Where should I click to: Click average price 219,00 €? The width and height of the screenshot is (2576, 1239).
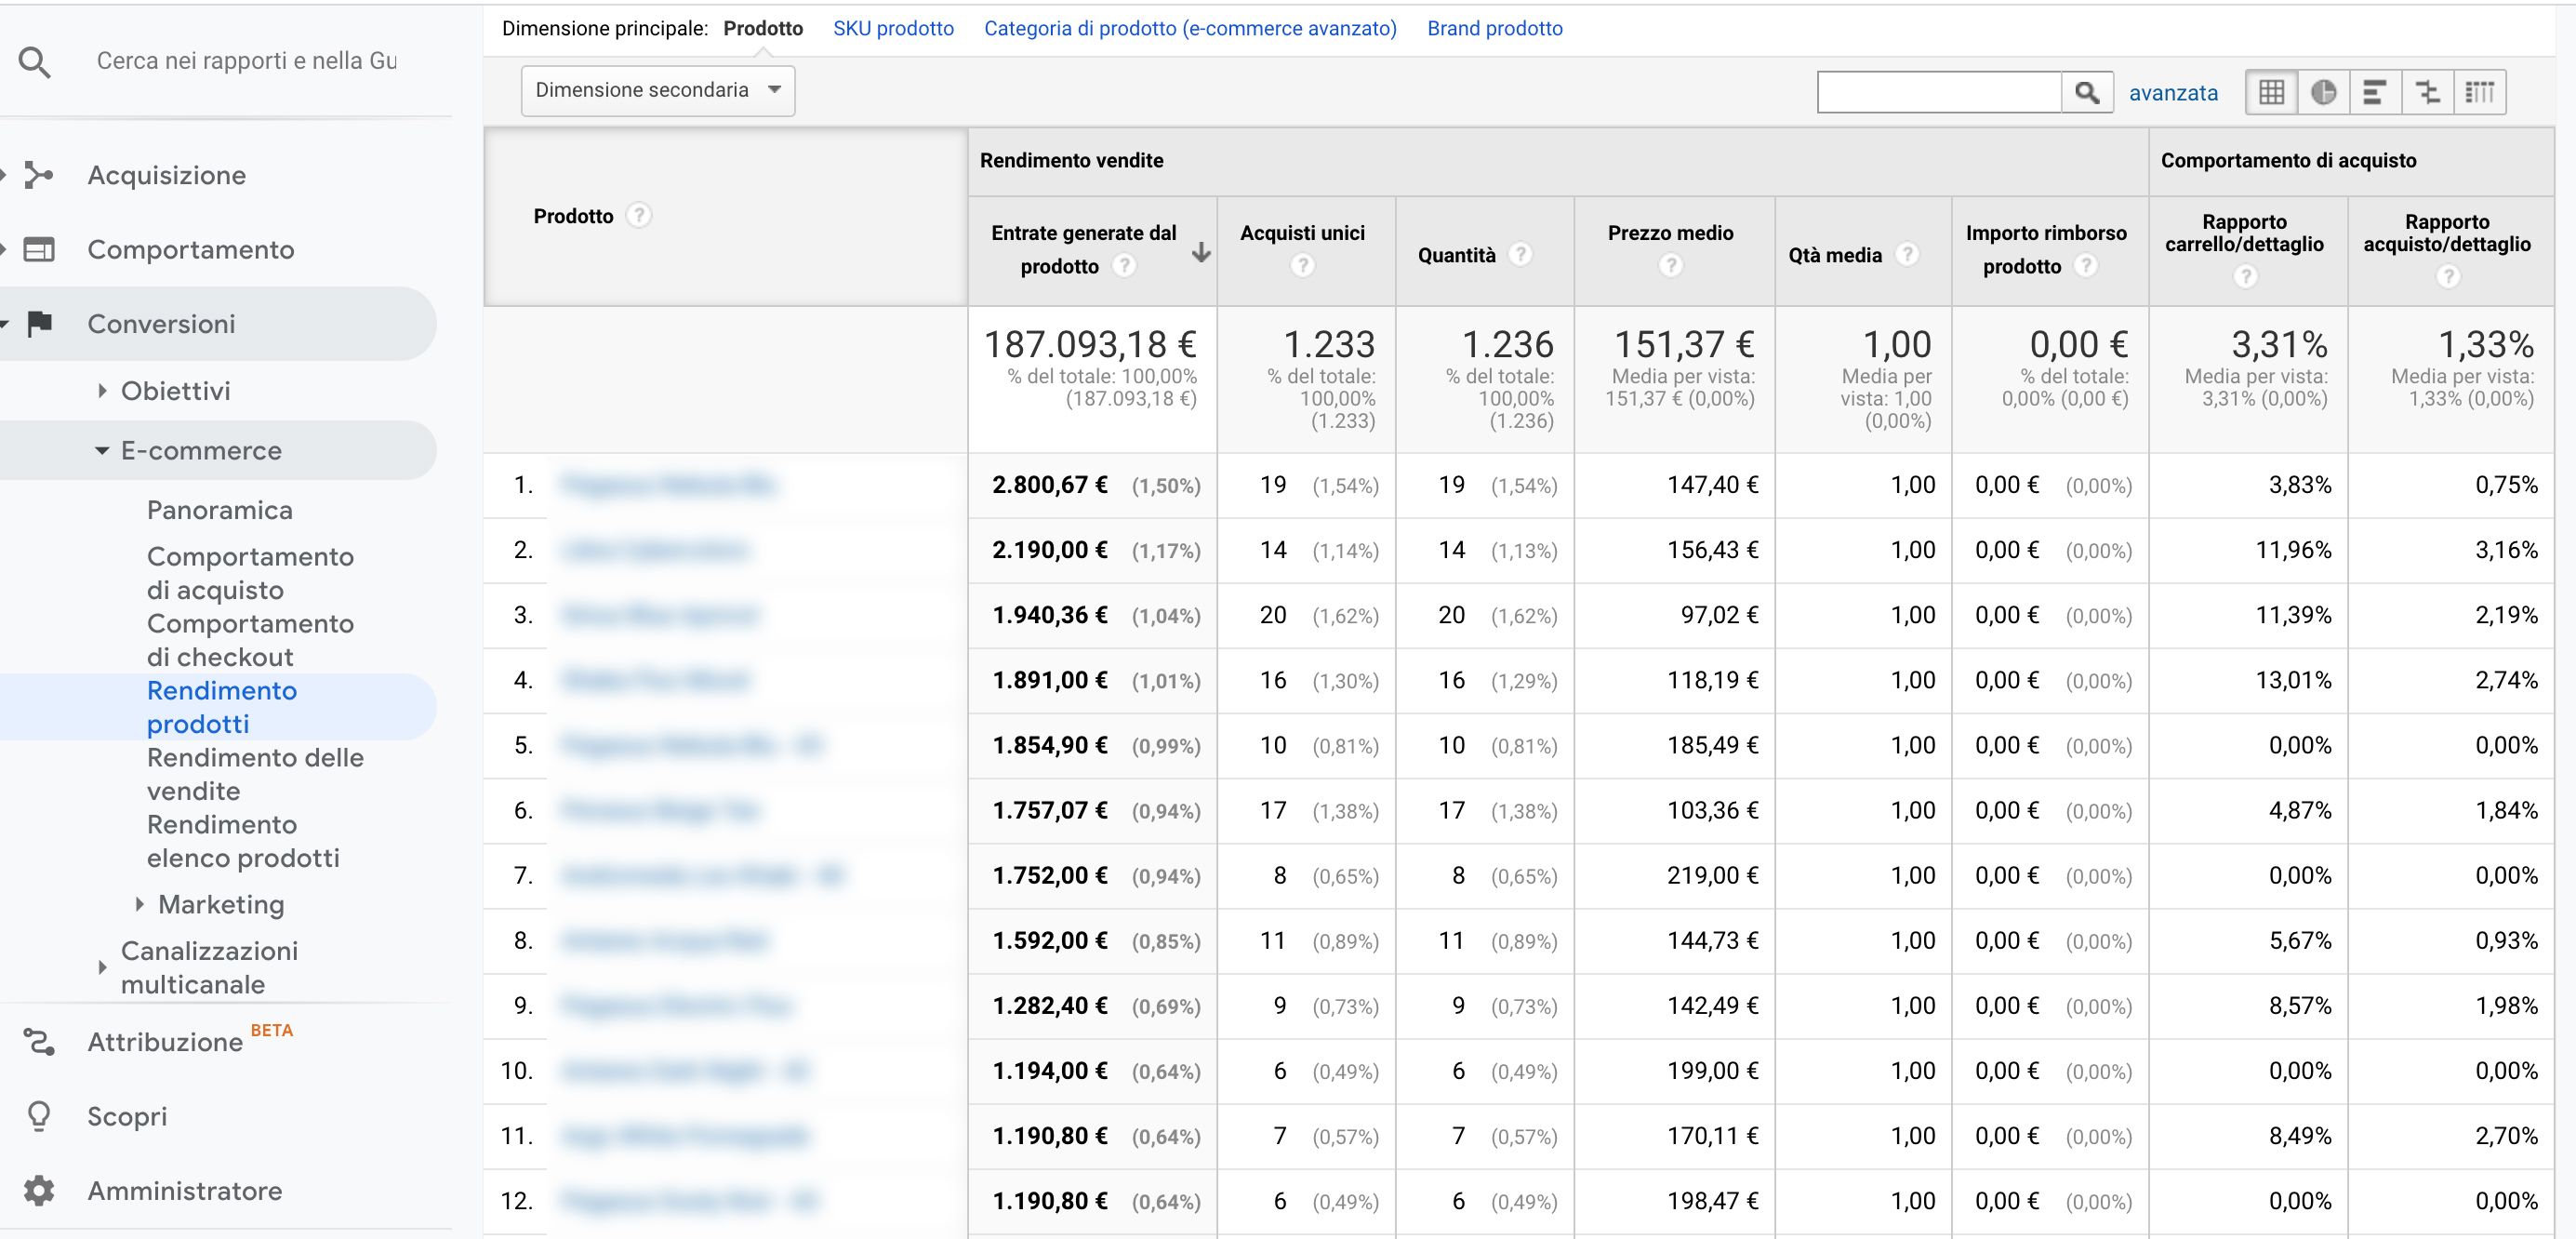coord(1712,876)
